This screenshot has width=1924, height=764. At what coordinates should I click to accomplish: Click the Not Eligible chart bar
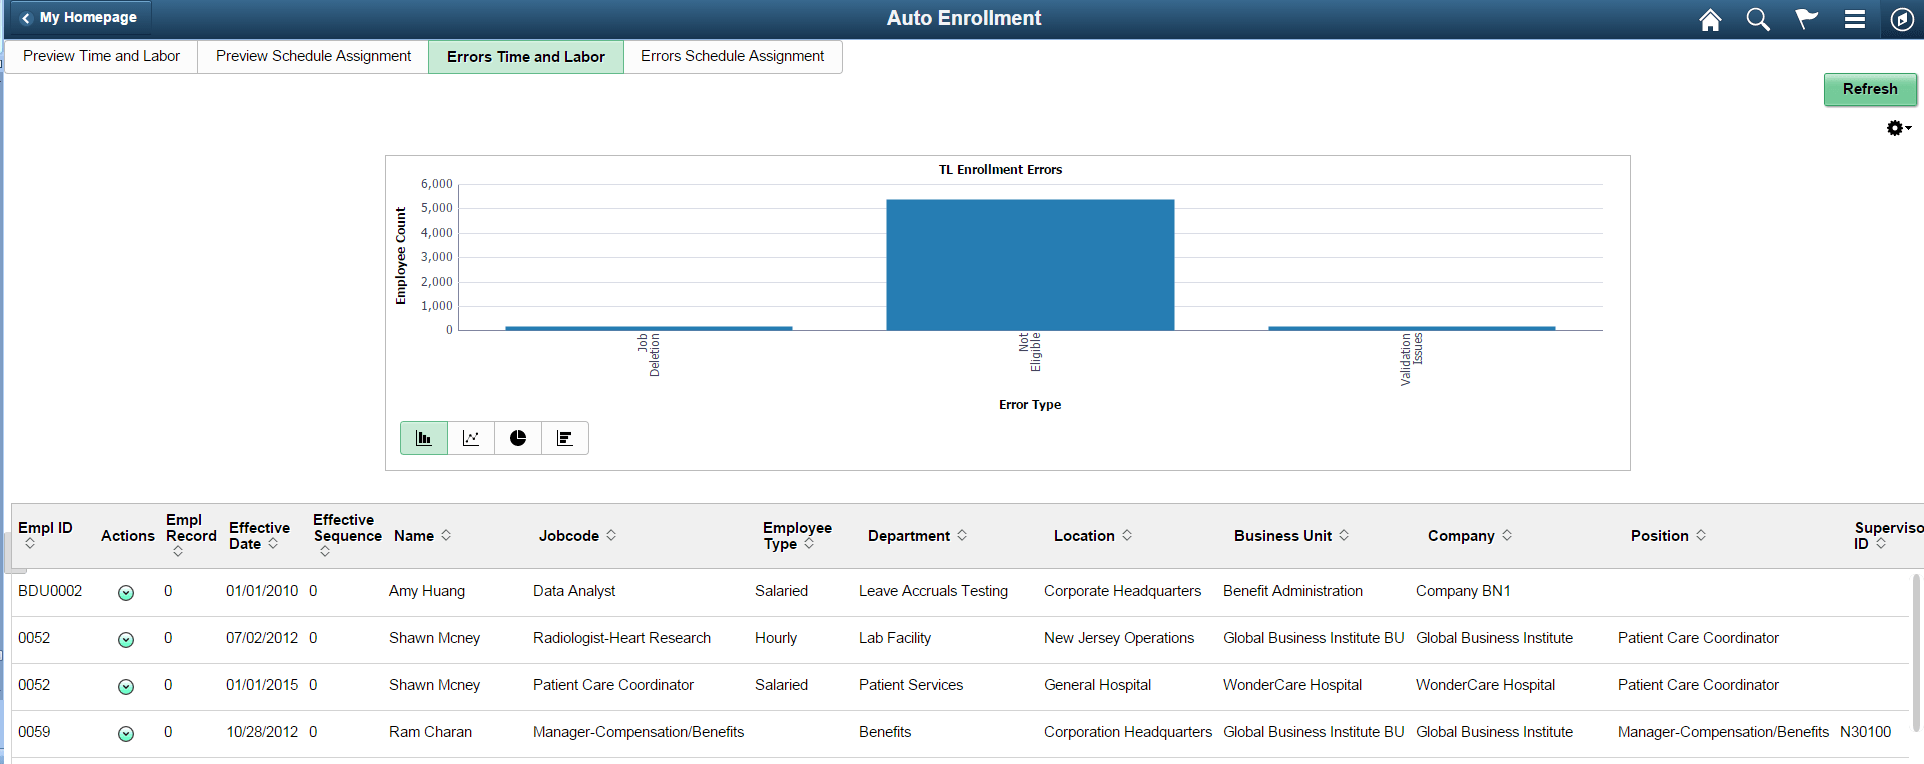coord(1030,265)
